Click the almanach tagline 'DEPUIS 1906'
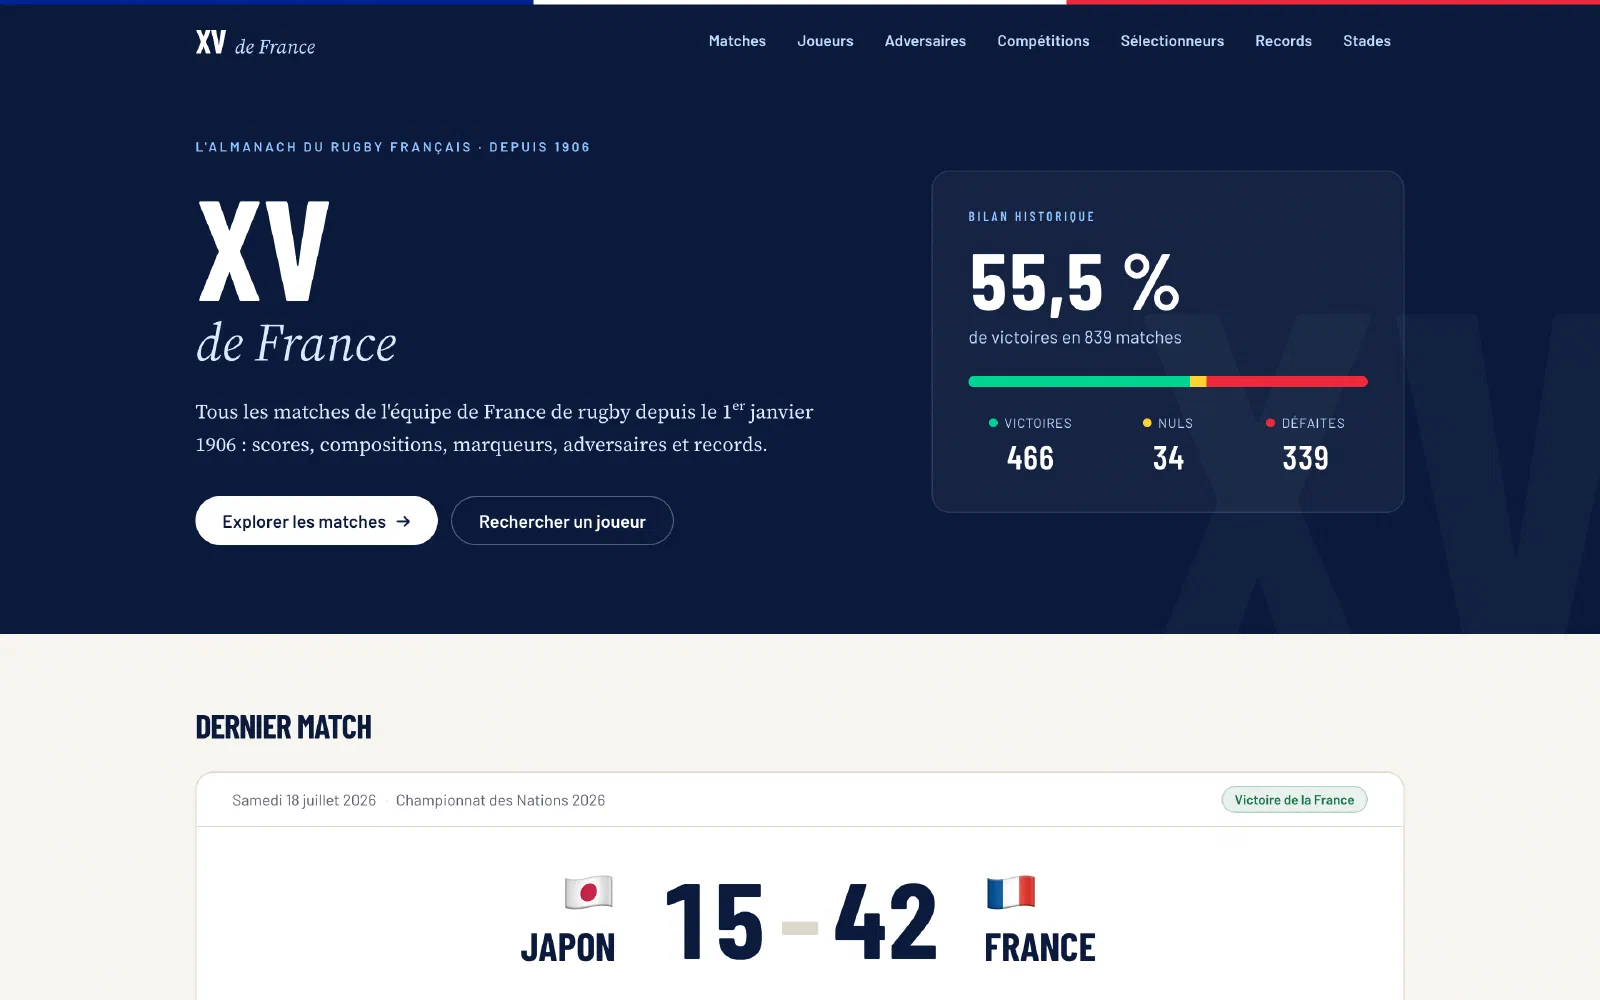The width and height of the screenshot is (1600, 1000). (x=539, y=147)
